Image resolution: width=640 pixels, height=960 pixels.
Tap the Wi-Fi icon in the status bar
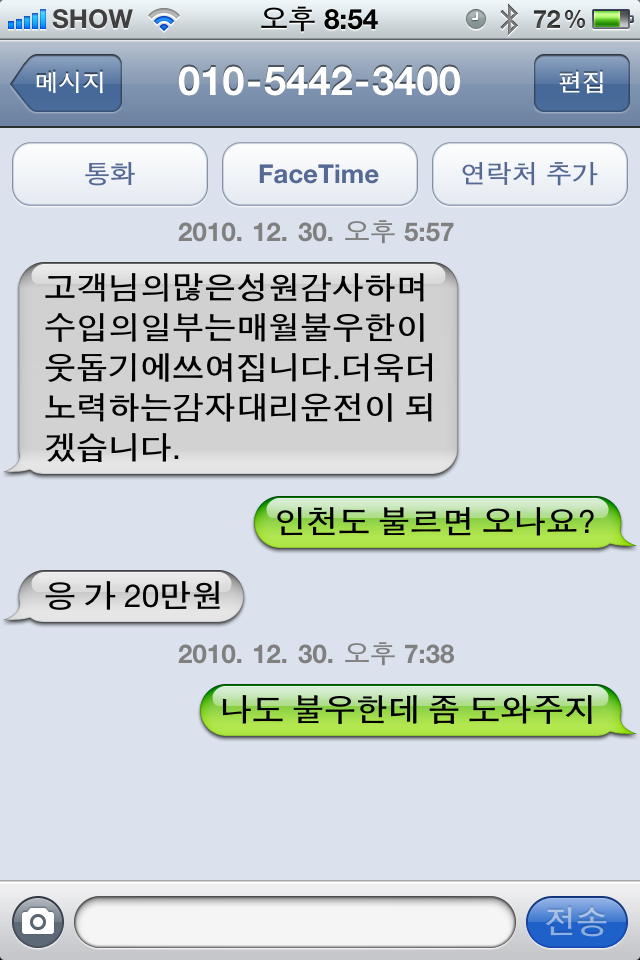coord(164,20)
